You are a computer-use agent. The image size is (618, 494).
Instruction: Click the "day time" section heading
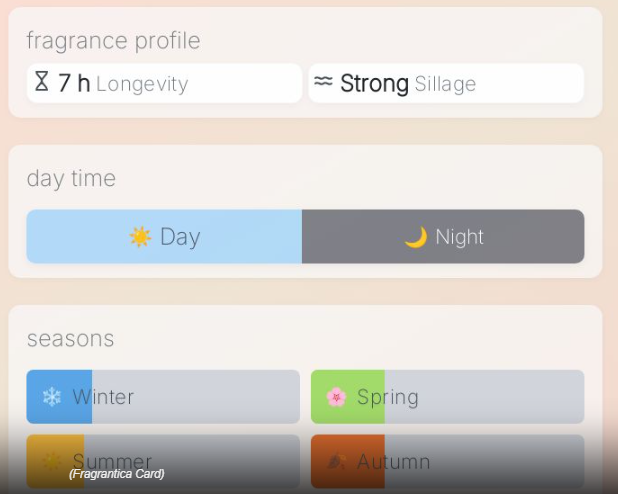(x=71, y=179)
